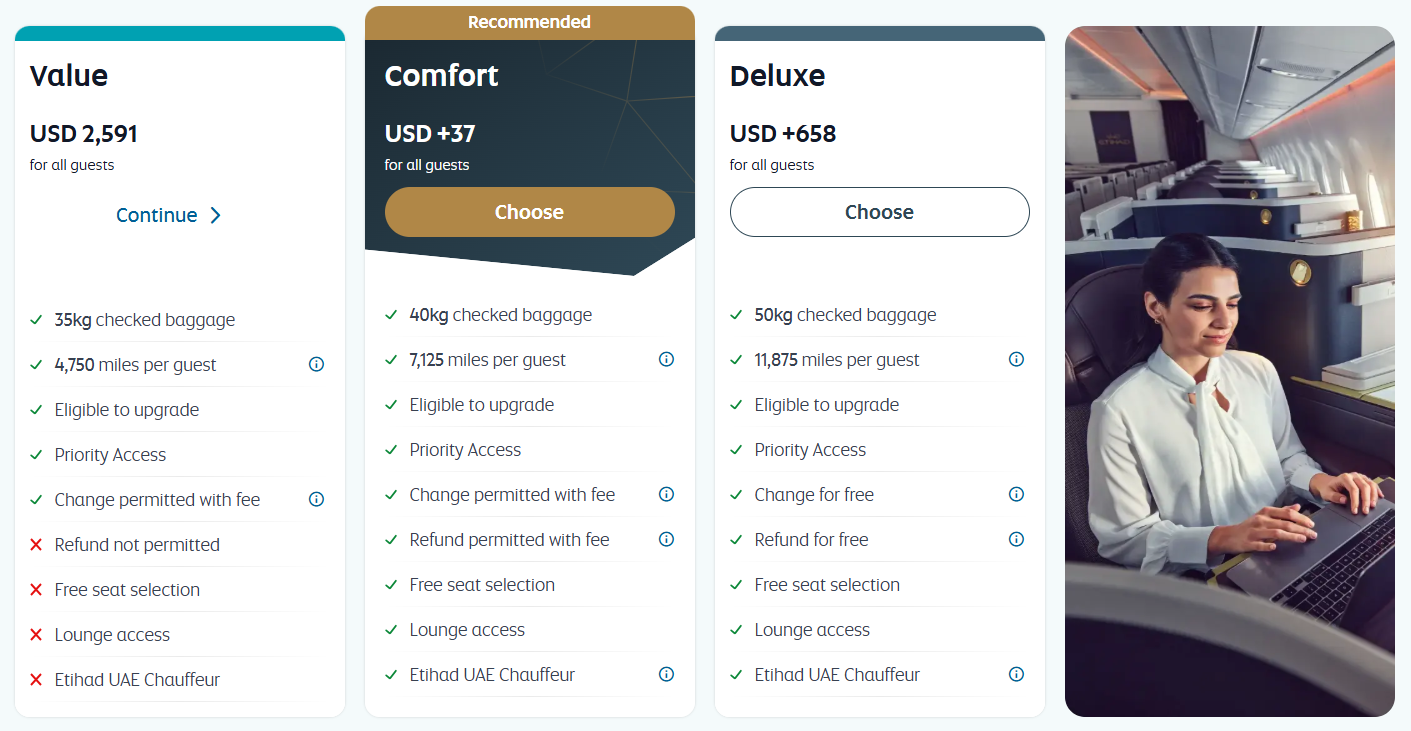
Task: Open Etihad UAE Chauffeur info on Comfort
Action: [x=666, y=674]
